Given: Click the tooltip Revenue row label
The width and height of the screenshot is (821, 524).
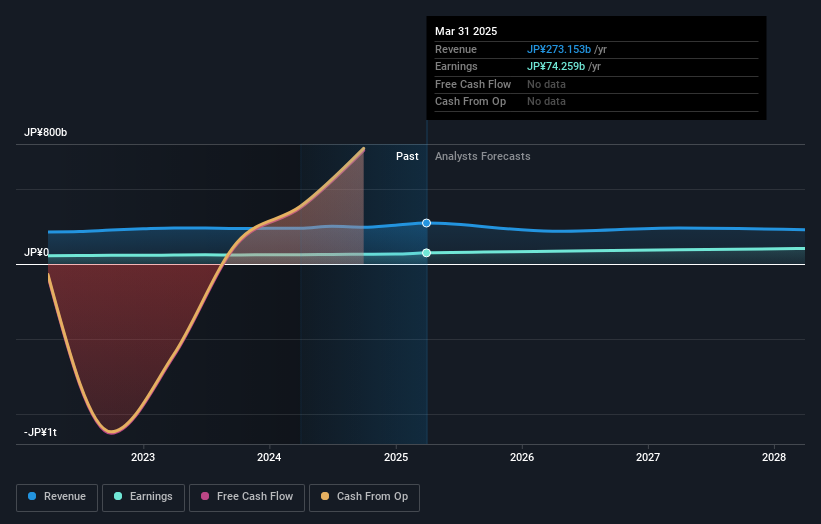Looking at the screenshot, I should pyautogui.click(x=456, y=49).
